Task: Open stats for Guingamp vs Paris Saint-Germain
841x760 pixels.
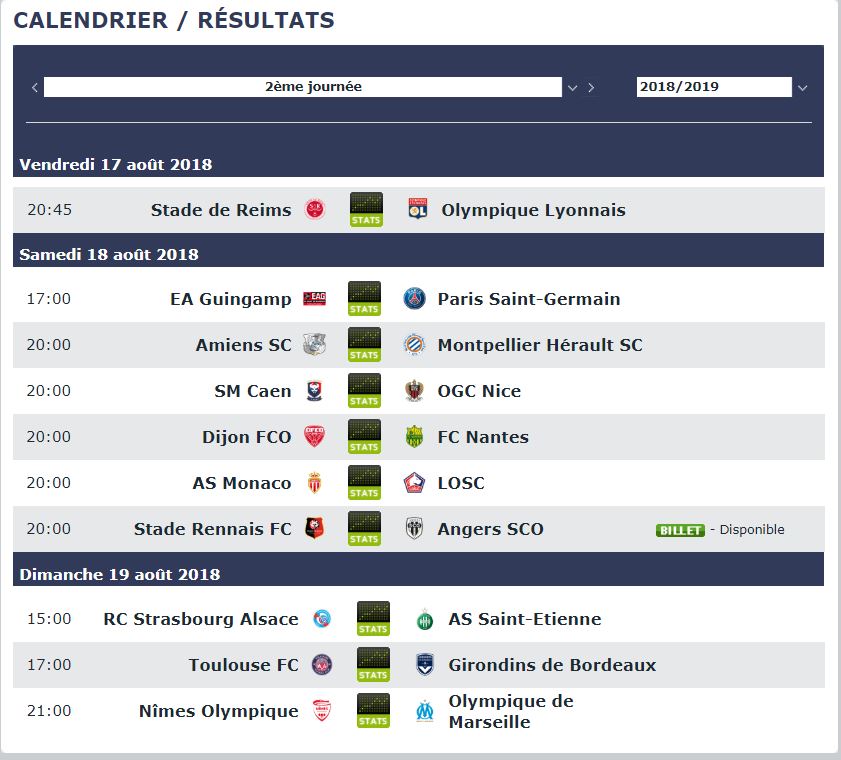Action: [364, 299]
